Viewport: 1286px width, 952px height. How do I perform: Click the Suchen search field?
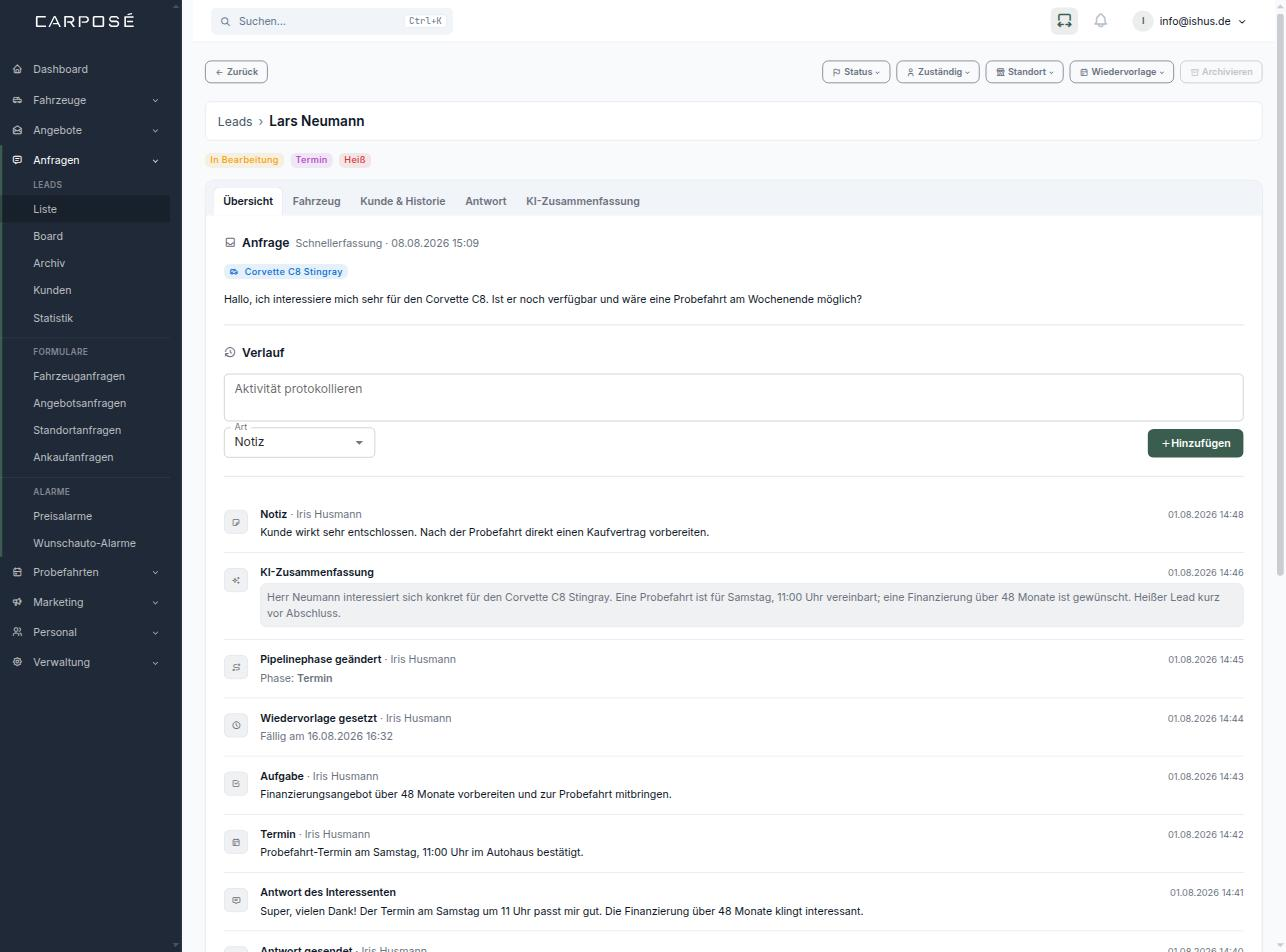point(332,21)
